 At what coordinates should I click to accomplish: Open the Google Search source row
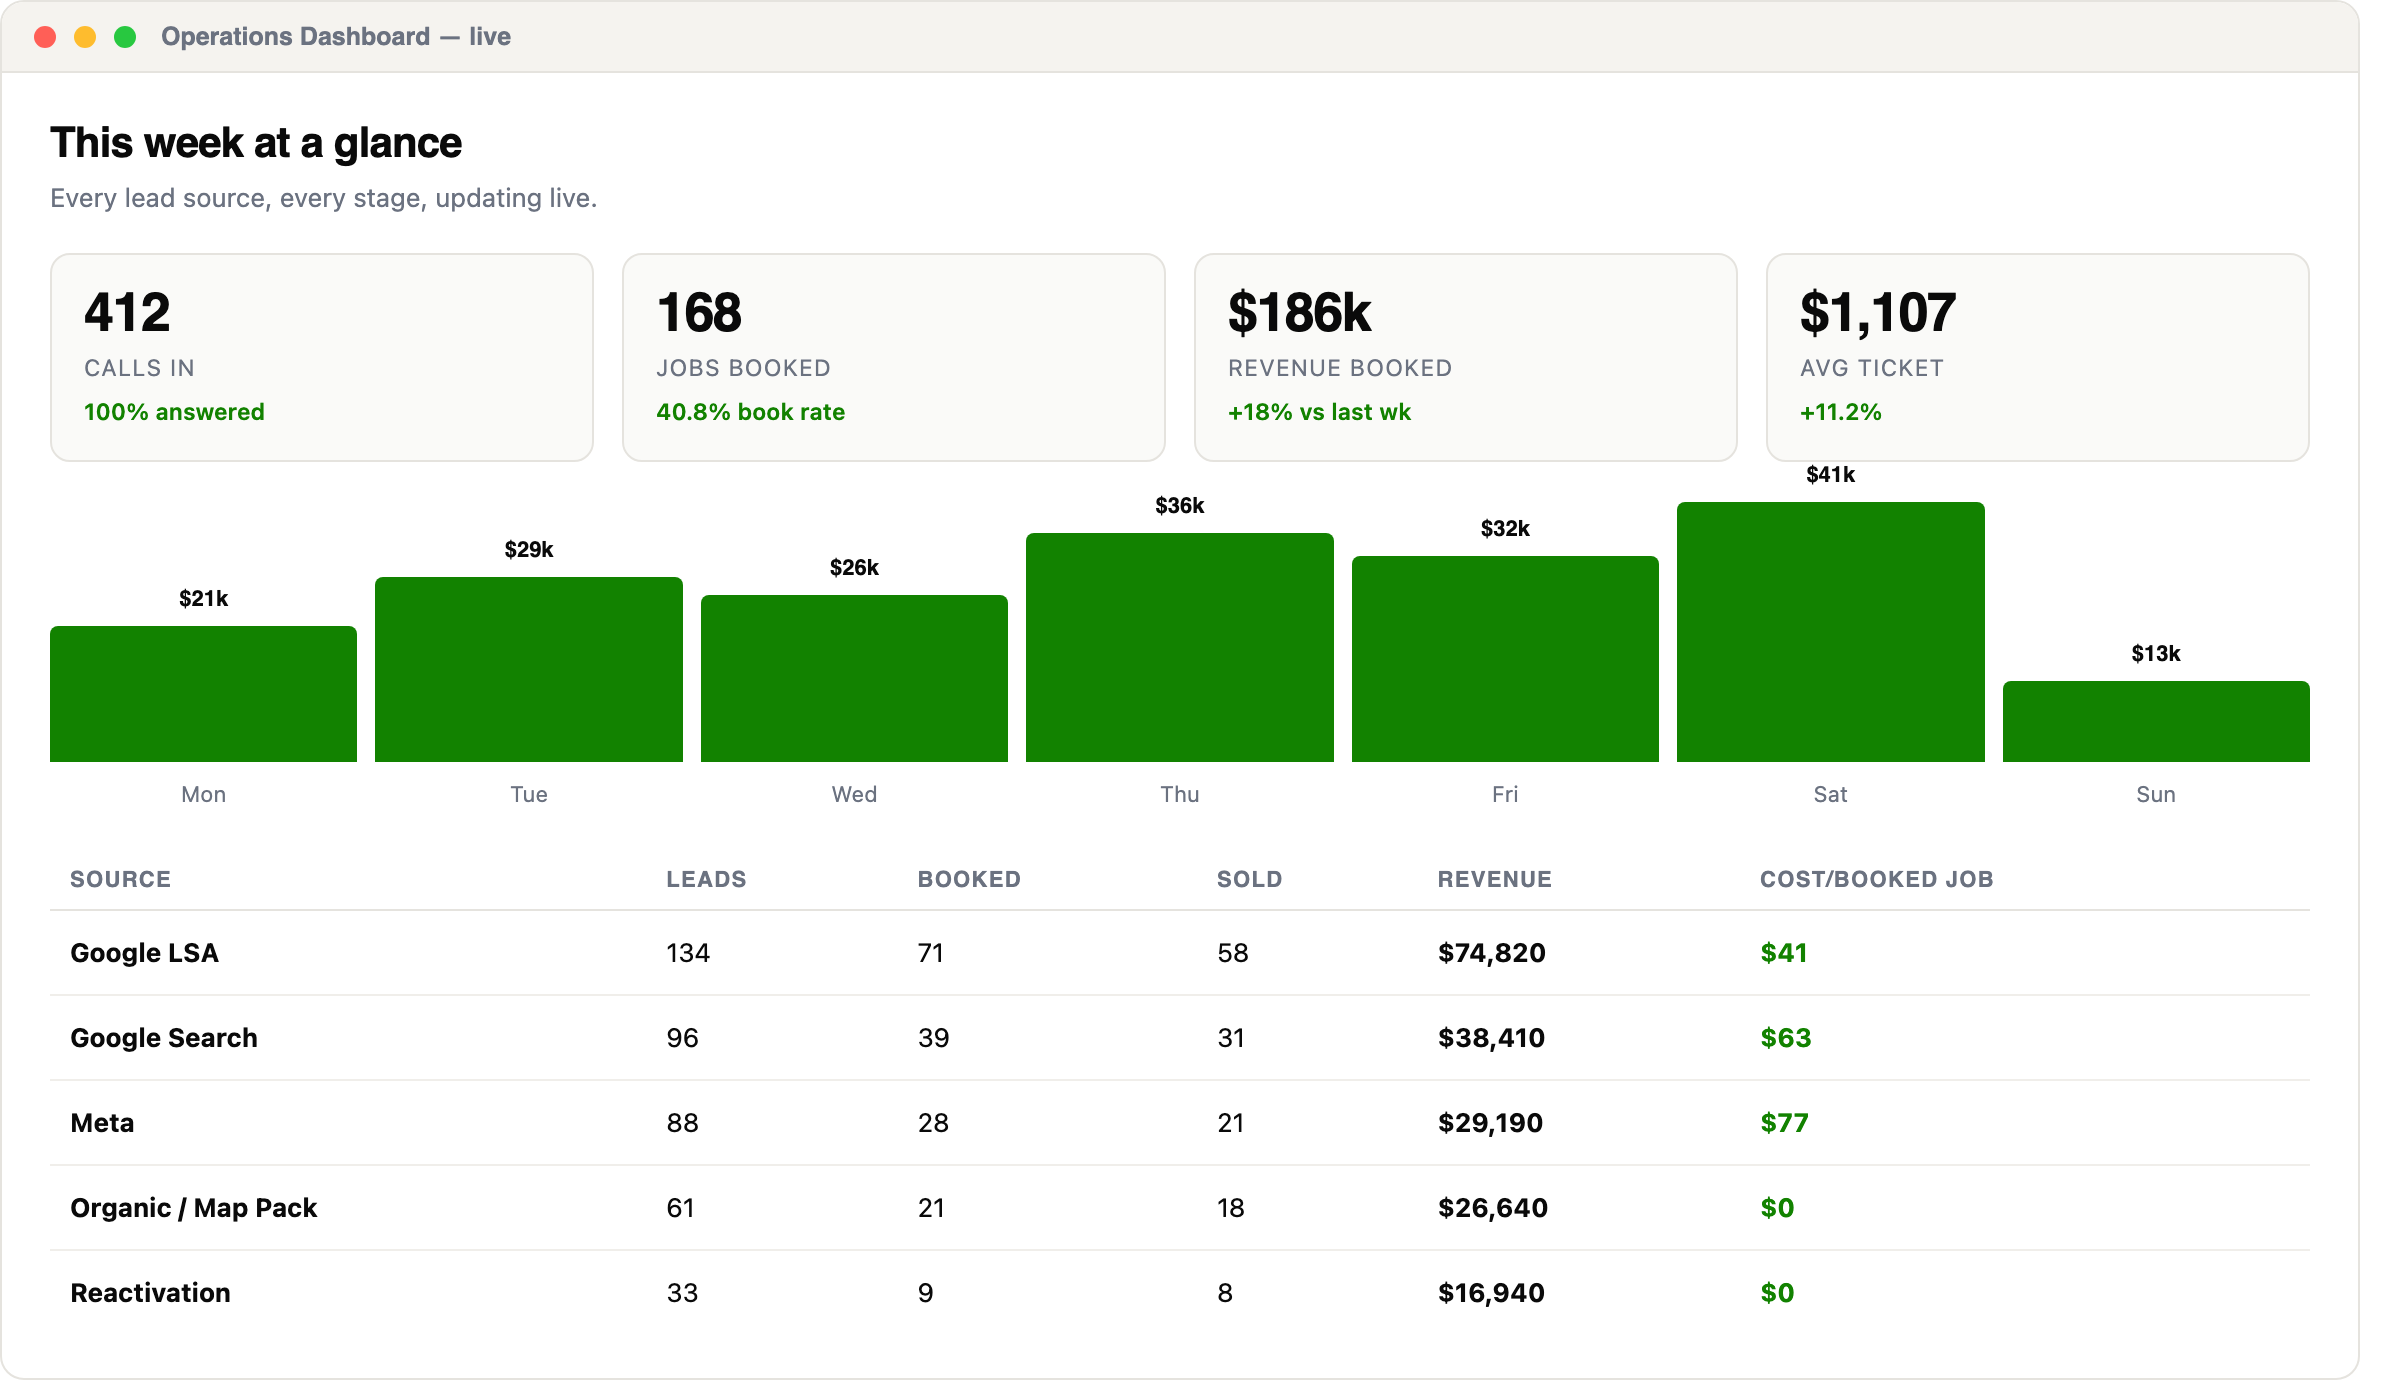coord(1180,1038)
